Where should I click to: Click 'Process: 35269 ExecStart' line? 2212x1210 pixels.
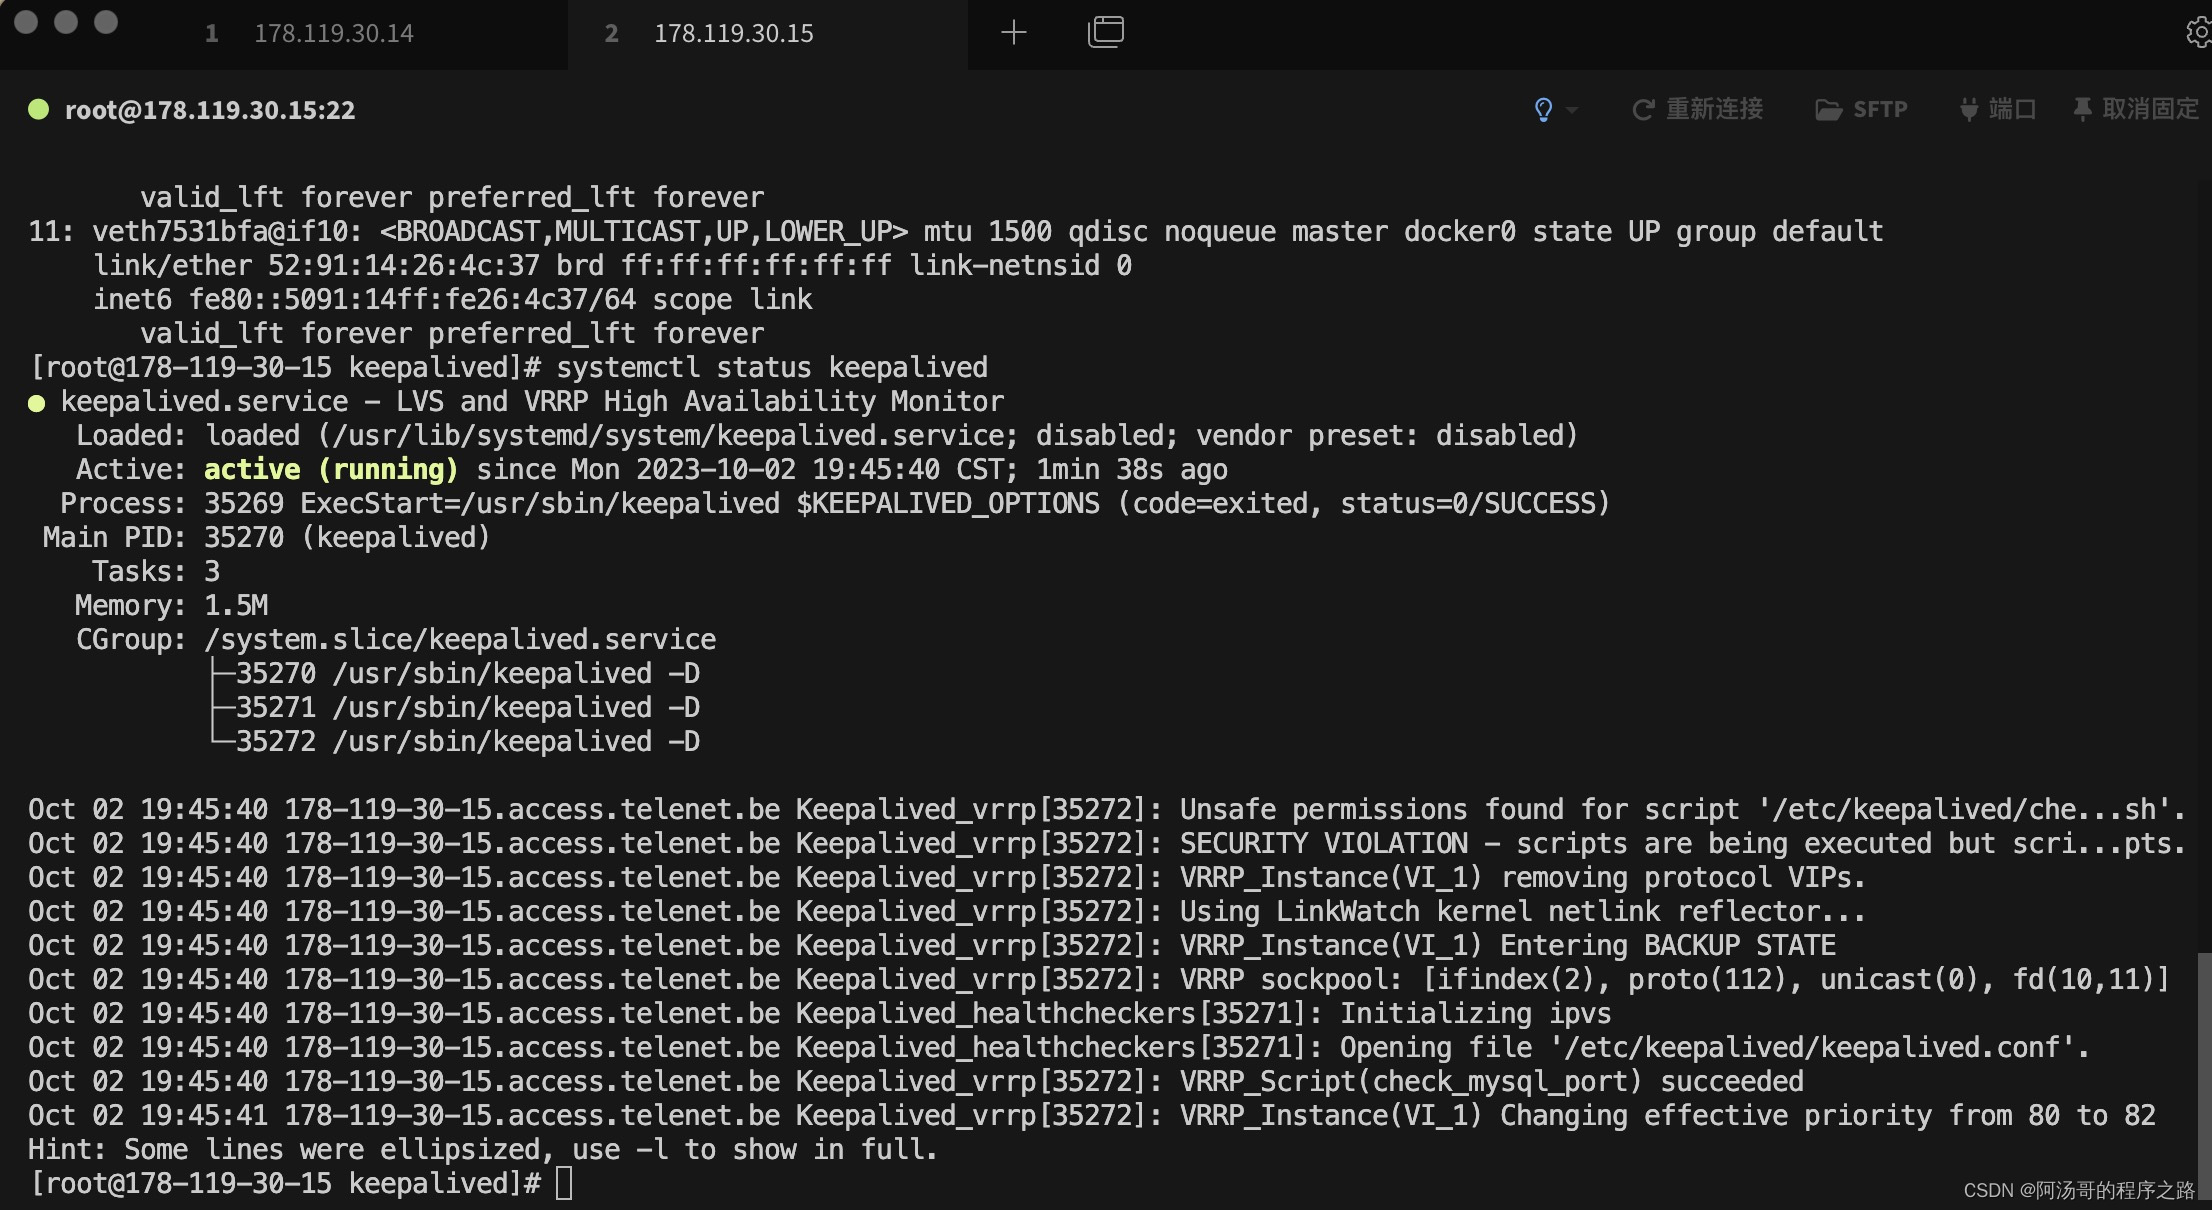point(835,503)
